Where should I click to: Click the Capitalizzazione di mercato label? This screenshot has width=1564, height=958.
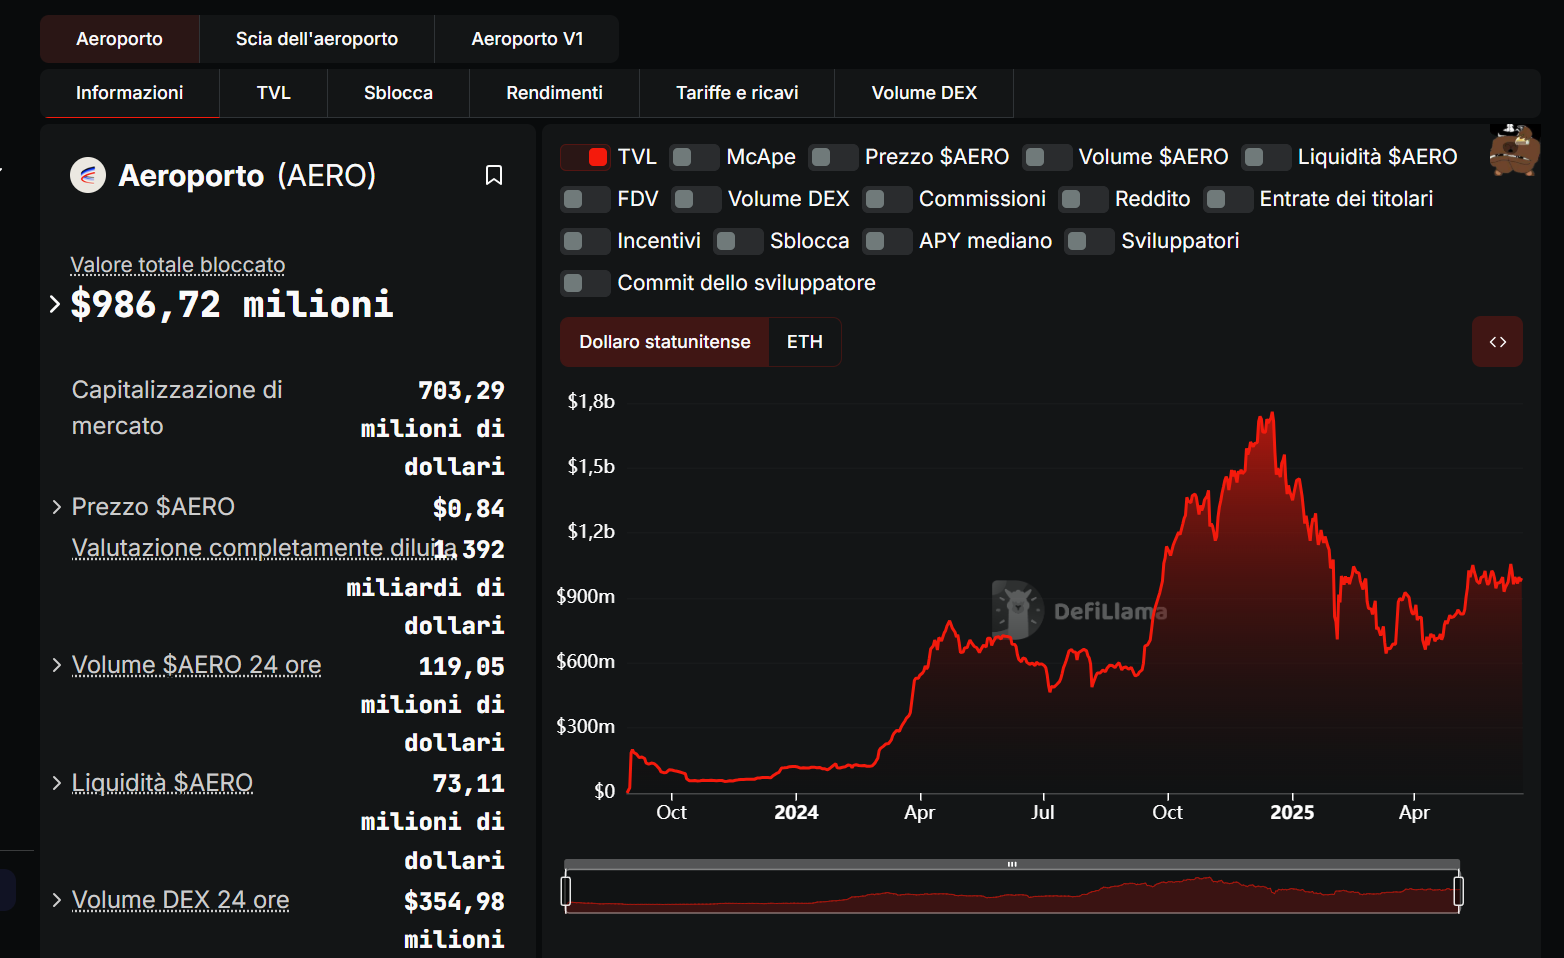tap(177, 408)
